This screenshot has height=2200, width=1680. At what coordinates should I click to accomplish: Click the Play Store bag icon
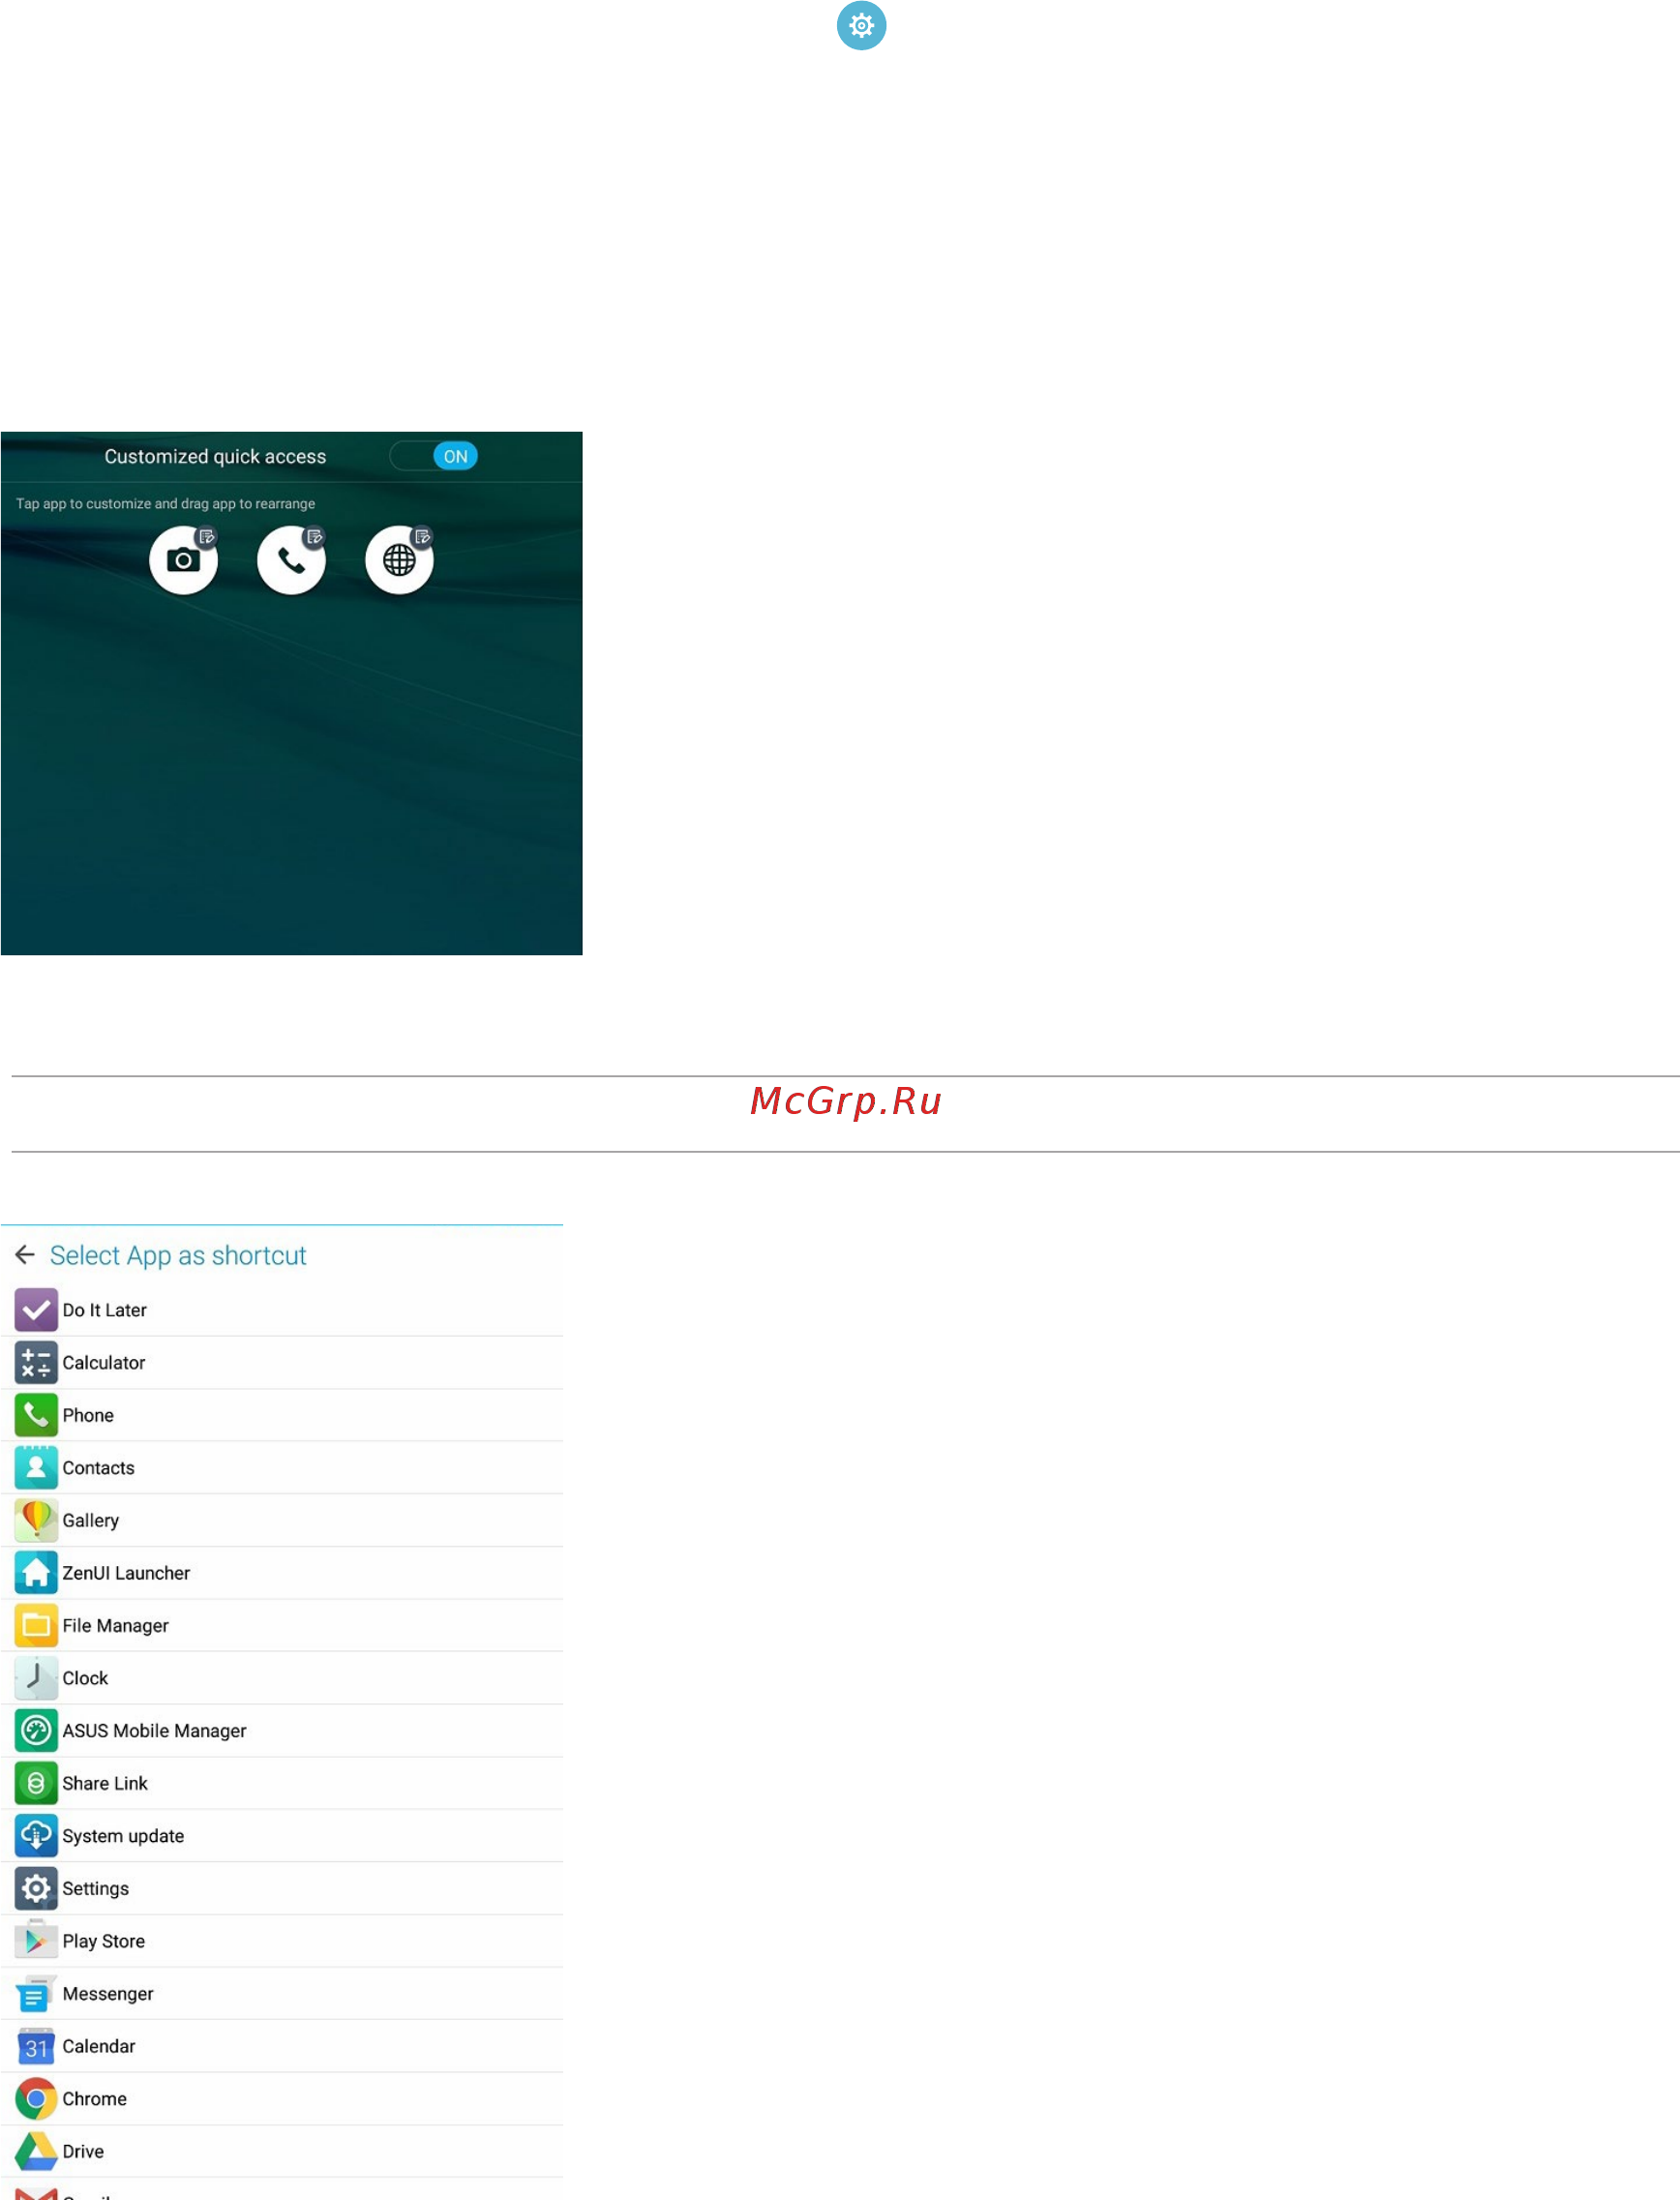coord(36,1940)
